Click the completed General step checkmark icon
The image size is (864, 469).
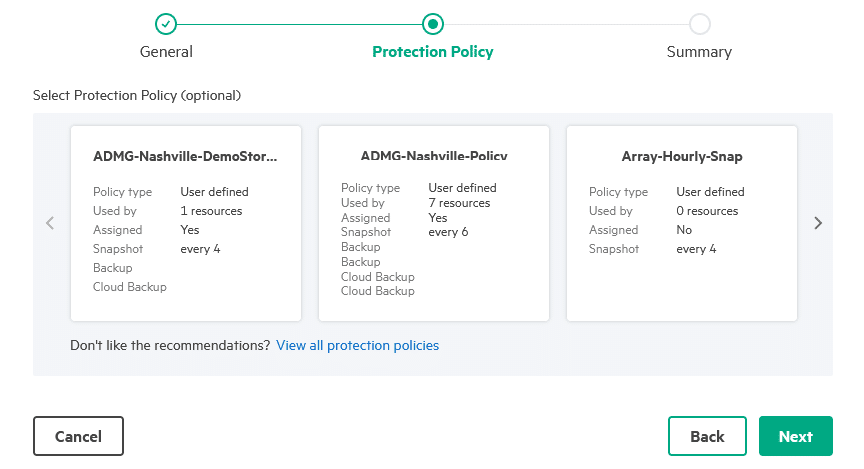click(x=166, y=24)
